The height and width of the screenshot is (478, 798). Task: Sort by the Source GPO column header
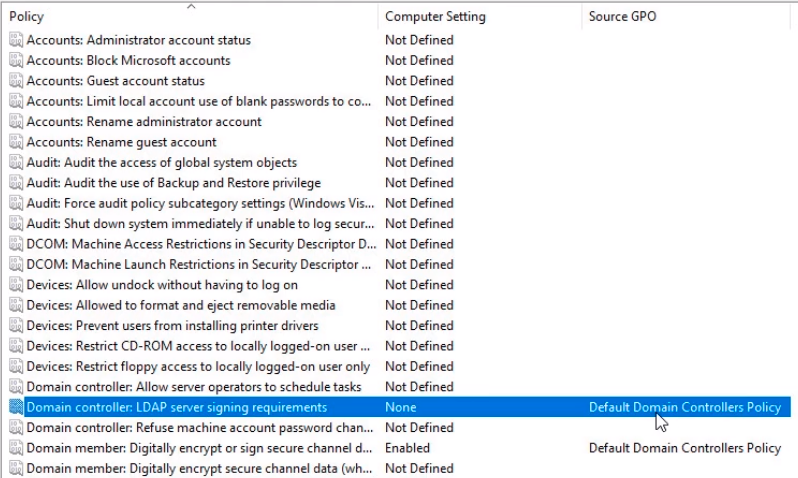pos(622,17)
